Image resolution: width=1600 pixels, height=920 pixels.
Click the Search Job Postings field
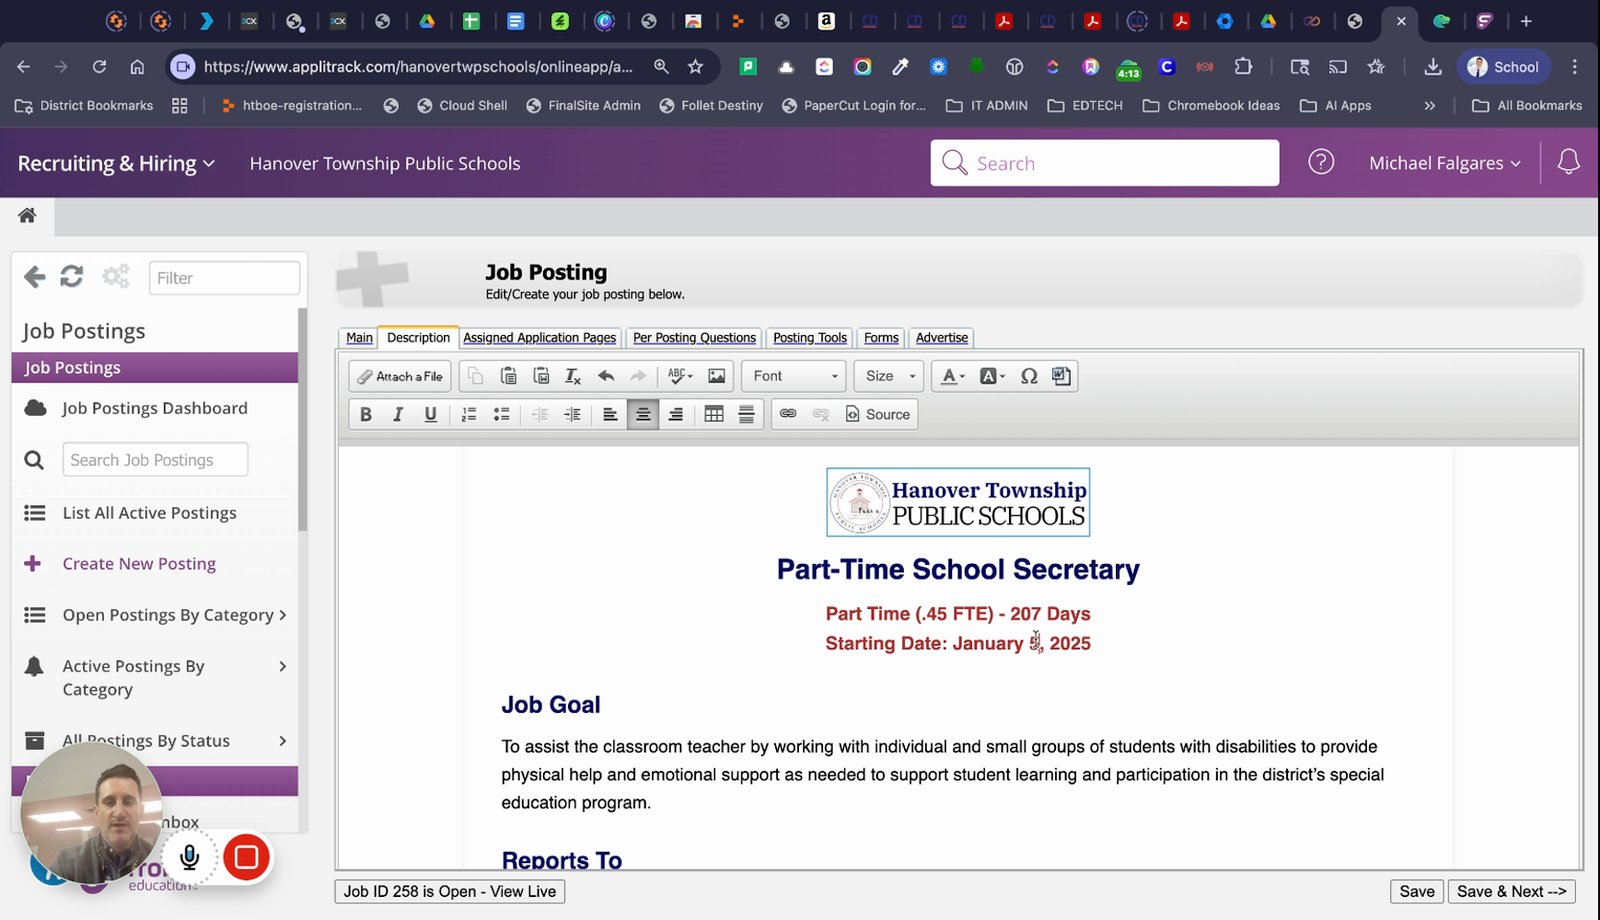pos(156,460)
